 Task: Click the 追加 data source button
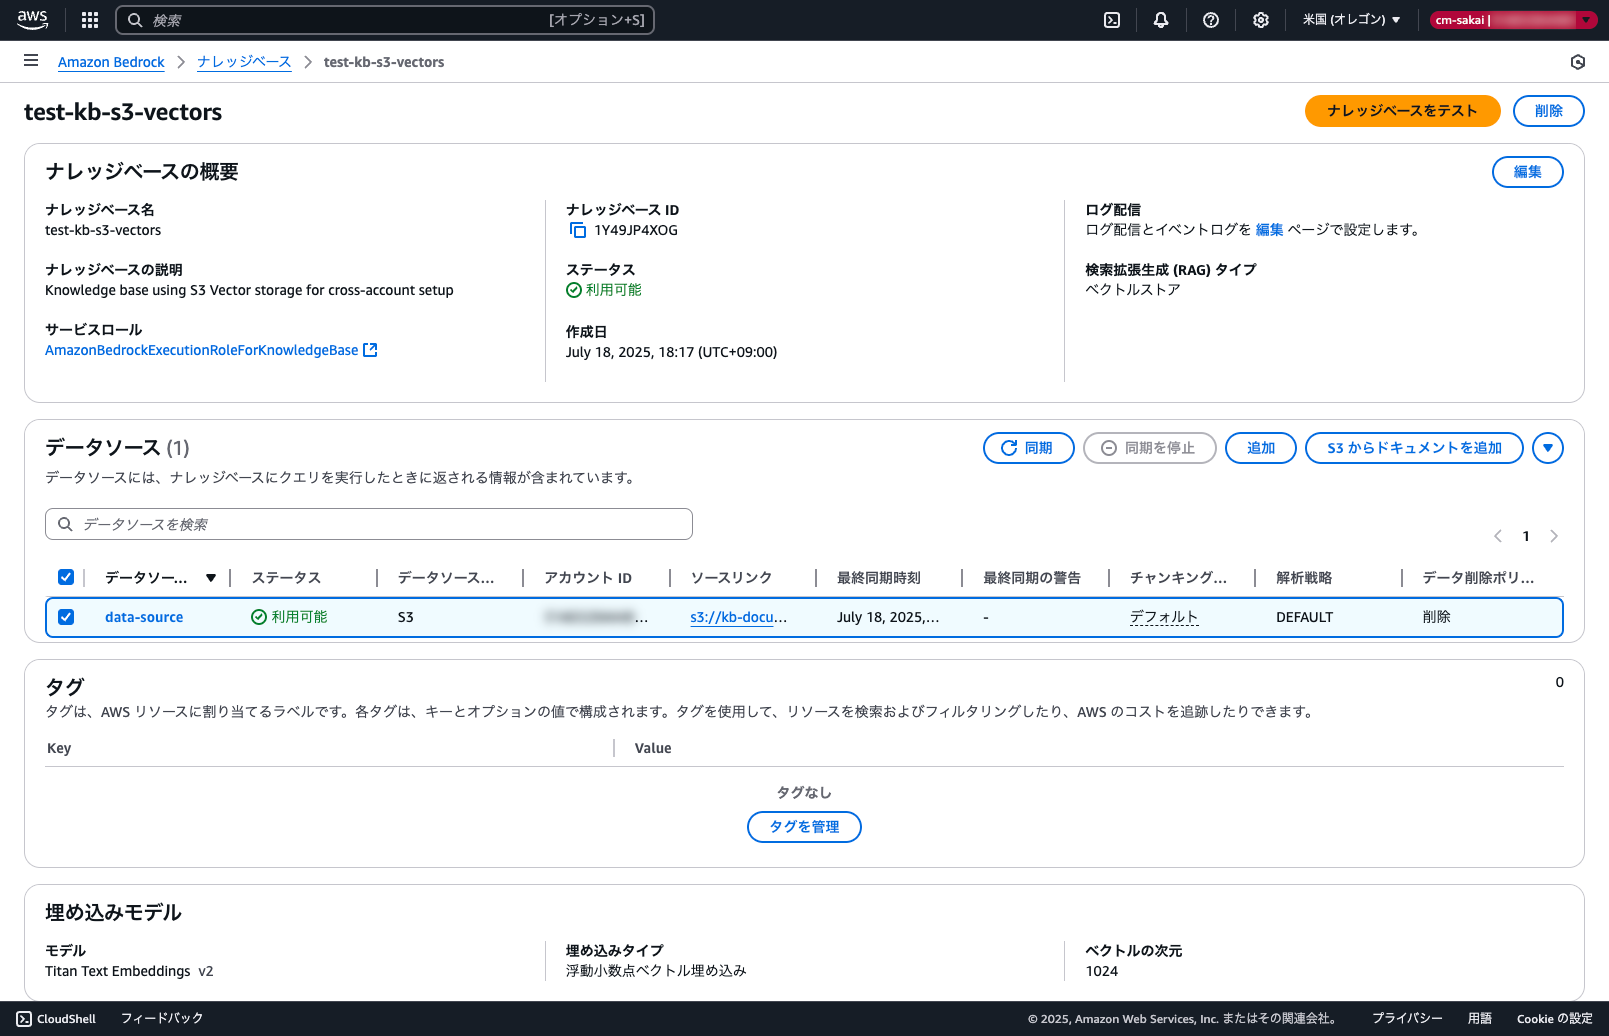[1260, 448]
